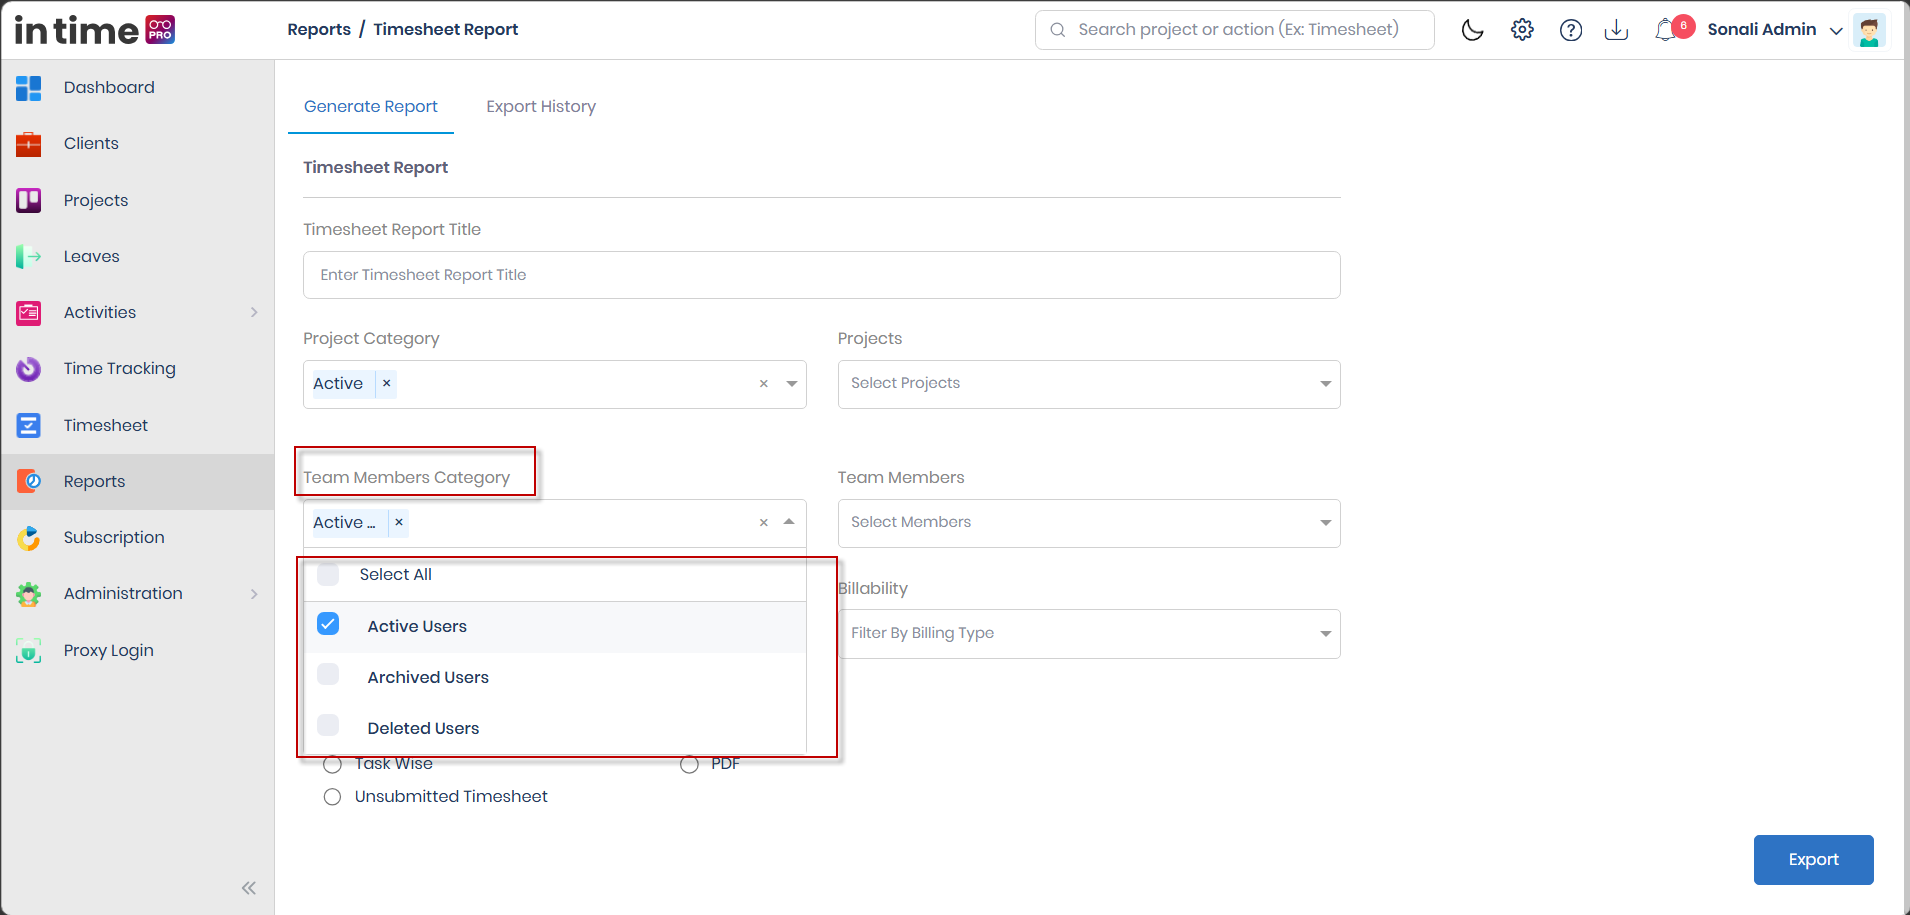Open settings gear in top bar
1910x915 pixels.
point(1522,30)
